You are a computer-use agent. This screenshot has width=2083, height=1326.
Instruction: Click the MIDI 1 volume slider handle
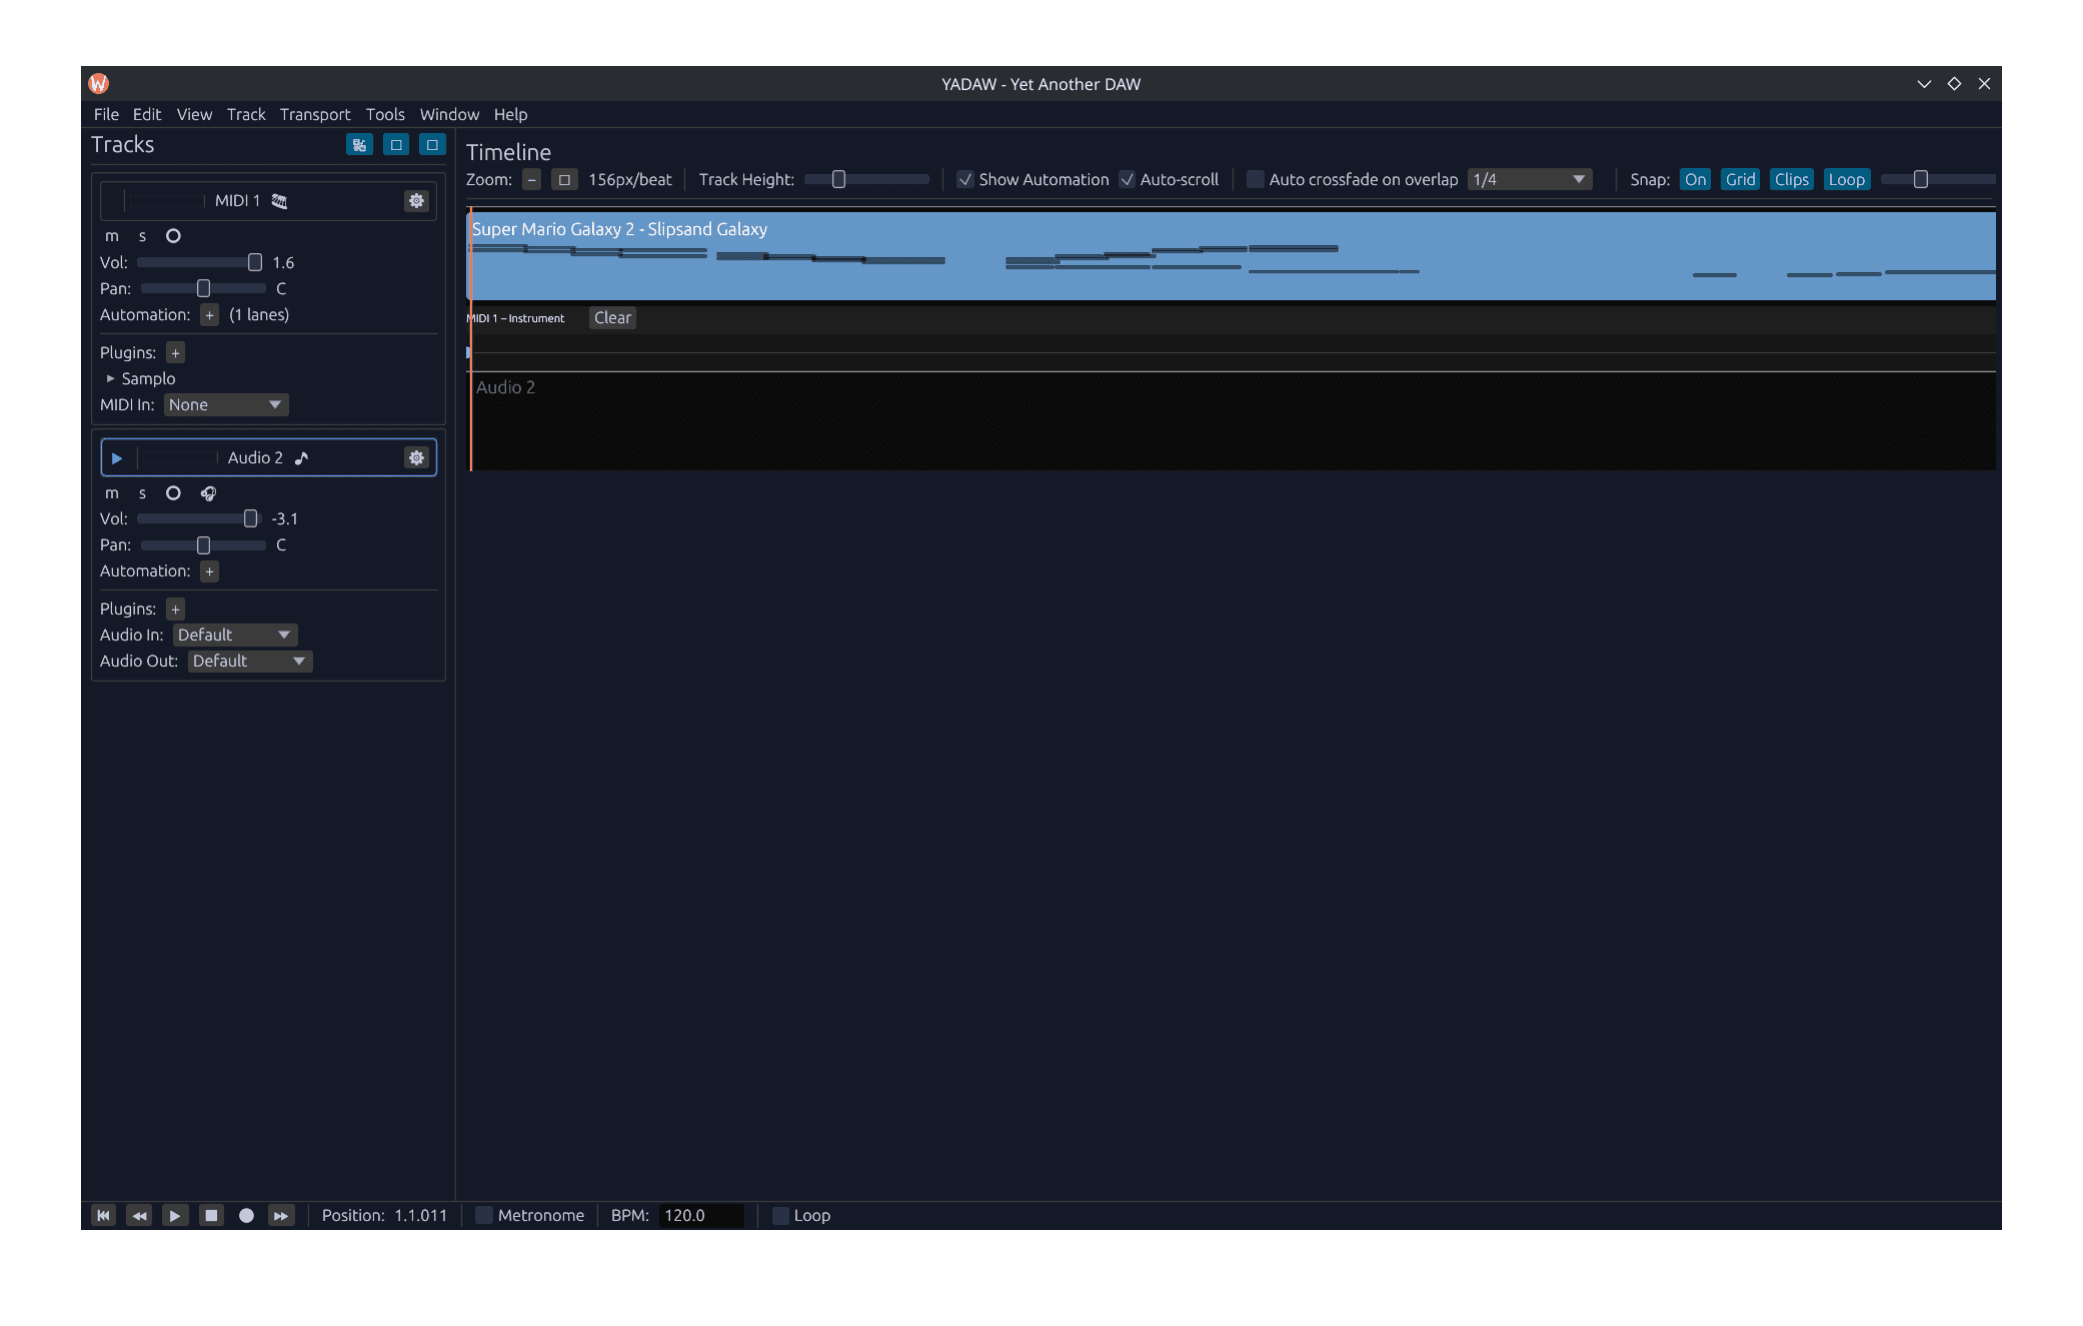[x=255, y=263]
